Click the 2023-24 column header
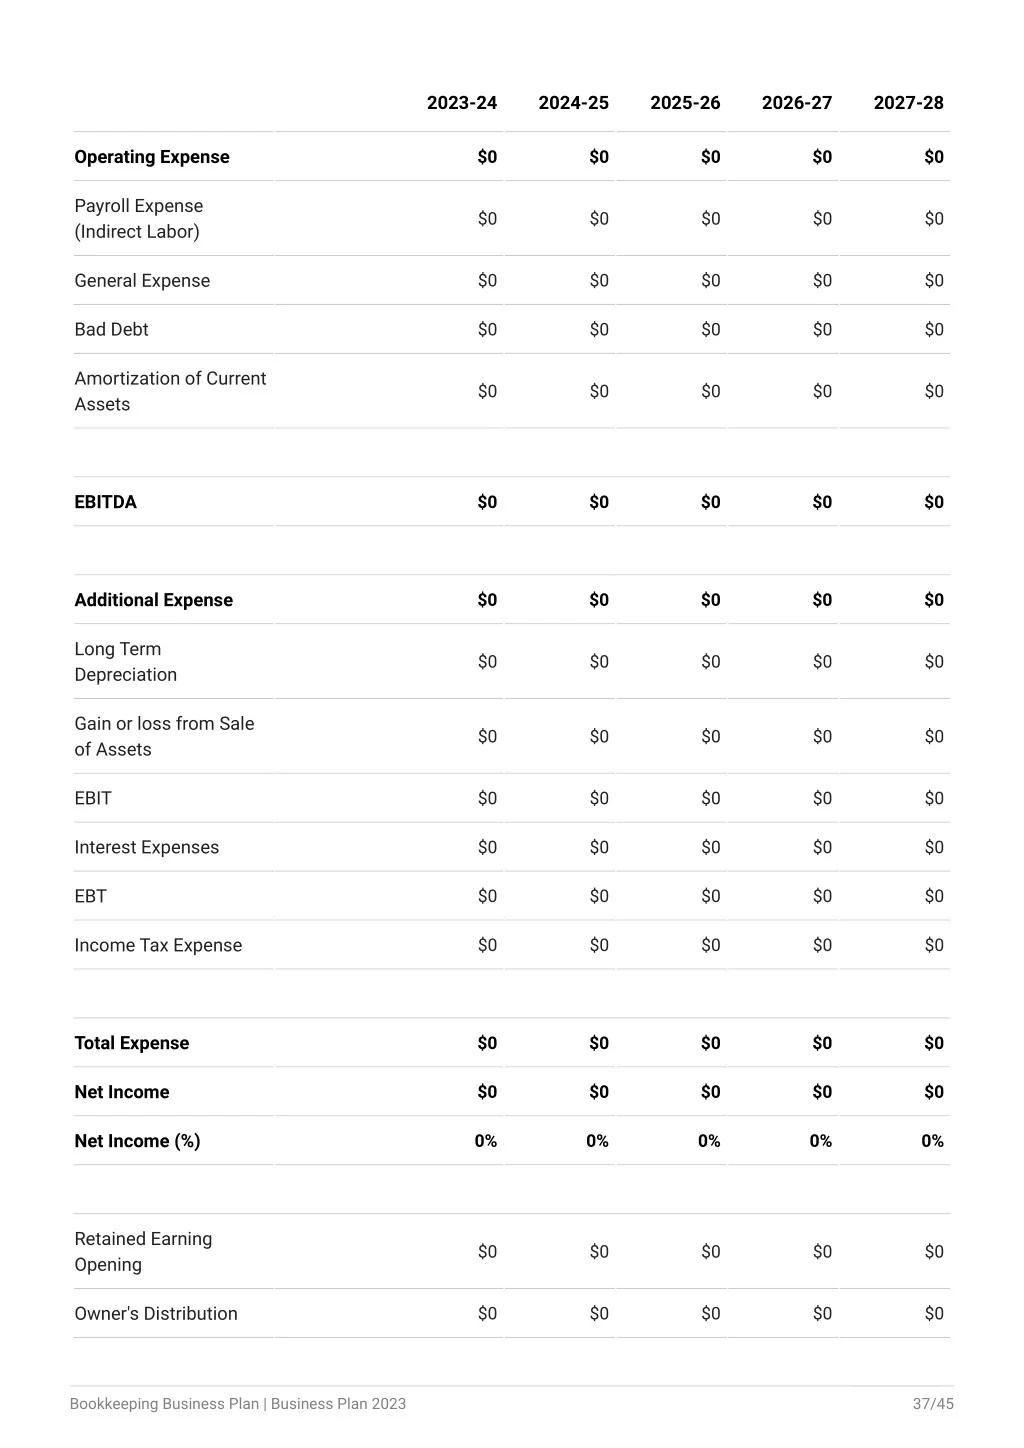 tap(461, 103)
